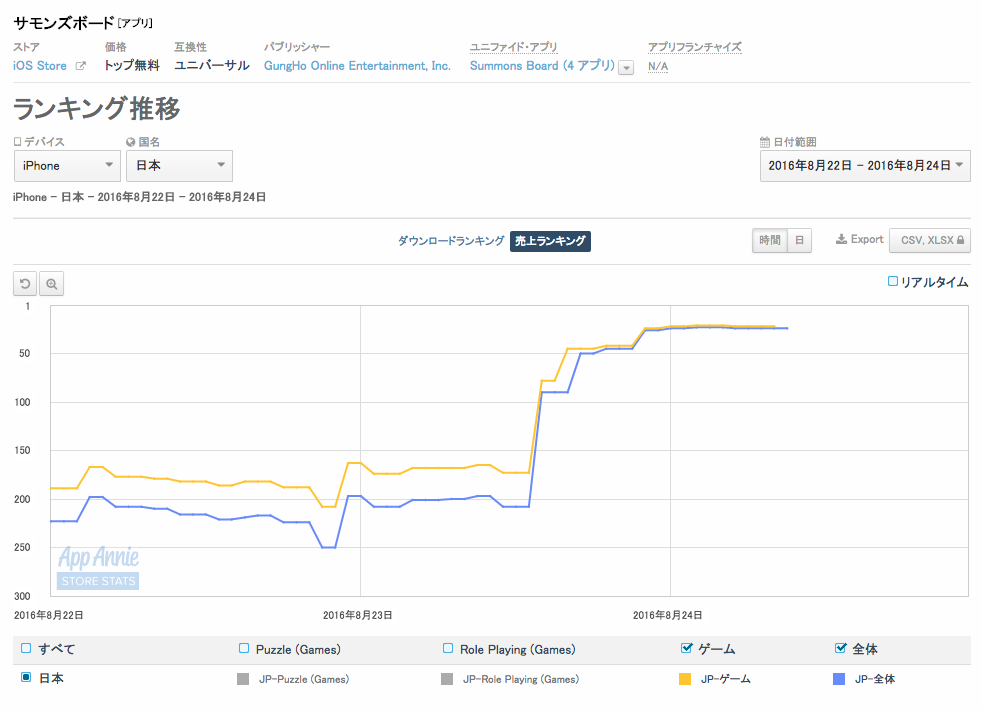
Task: Open the 日本 country dropdown
Action: (x=179, y=165)
